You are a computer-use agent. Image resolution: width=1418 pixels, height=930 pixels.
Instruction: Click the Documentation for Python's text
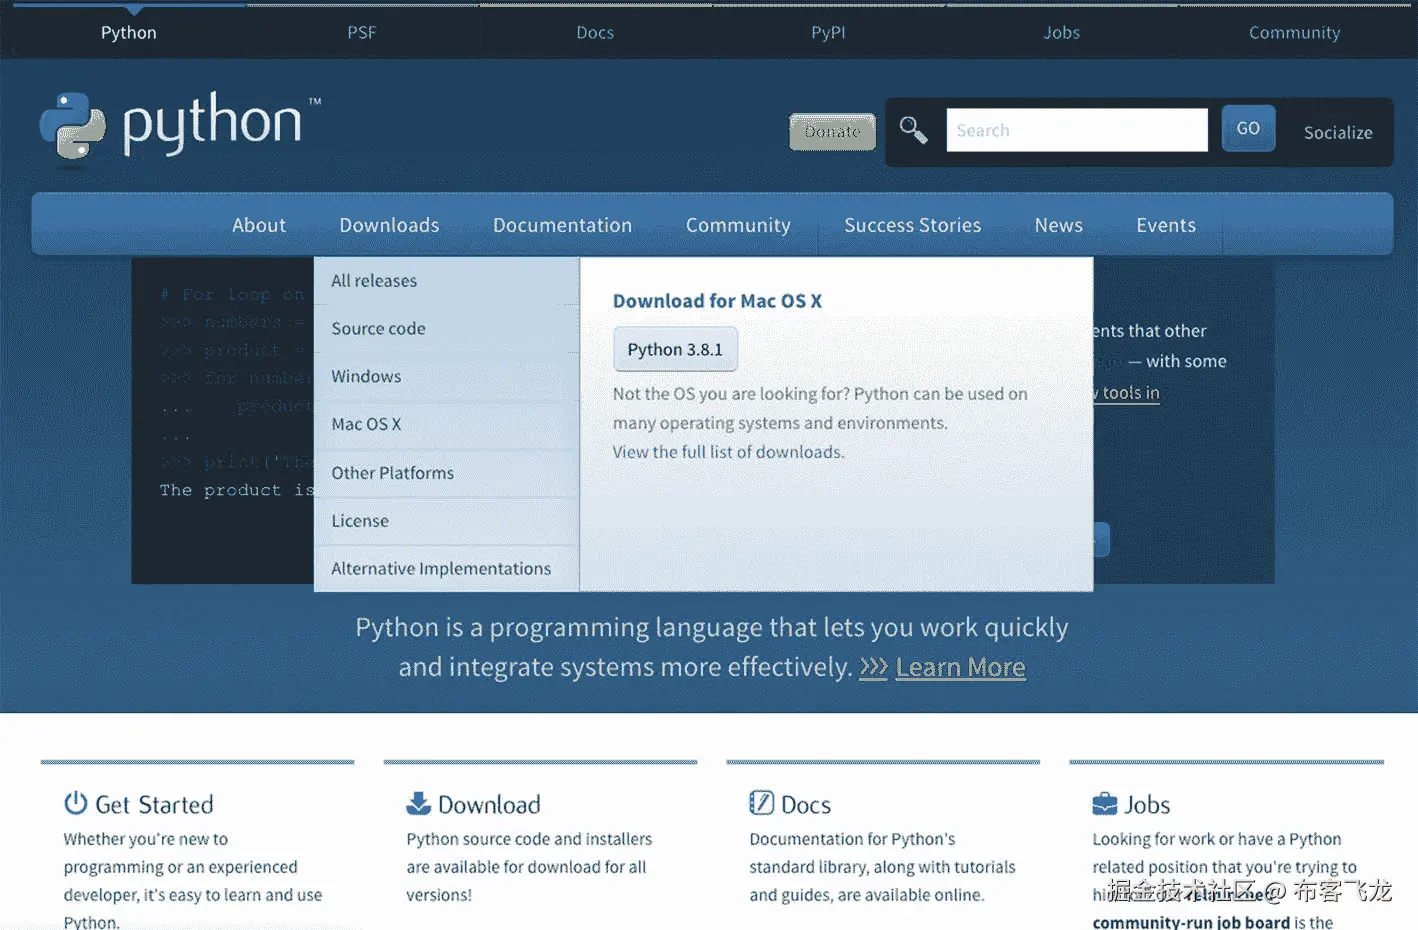click(x=882, y=867)
